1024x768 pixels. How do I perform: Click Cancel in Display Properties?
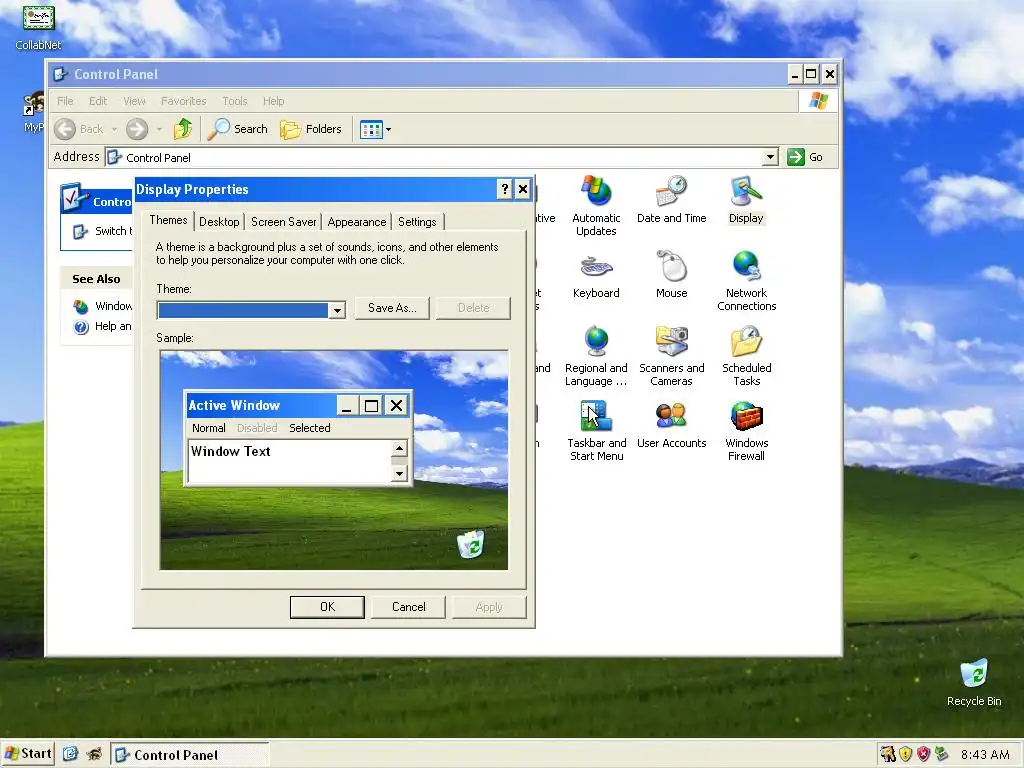click(x=408, y=607)
